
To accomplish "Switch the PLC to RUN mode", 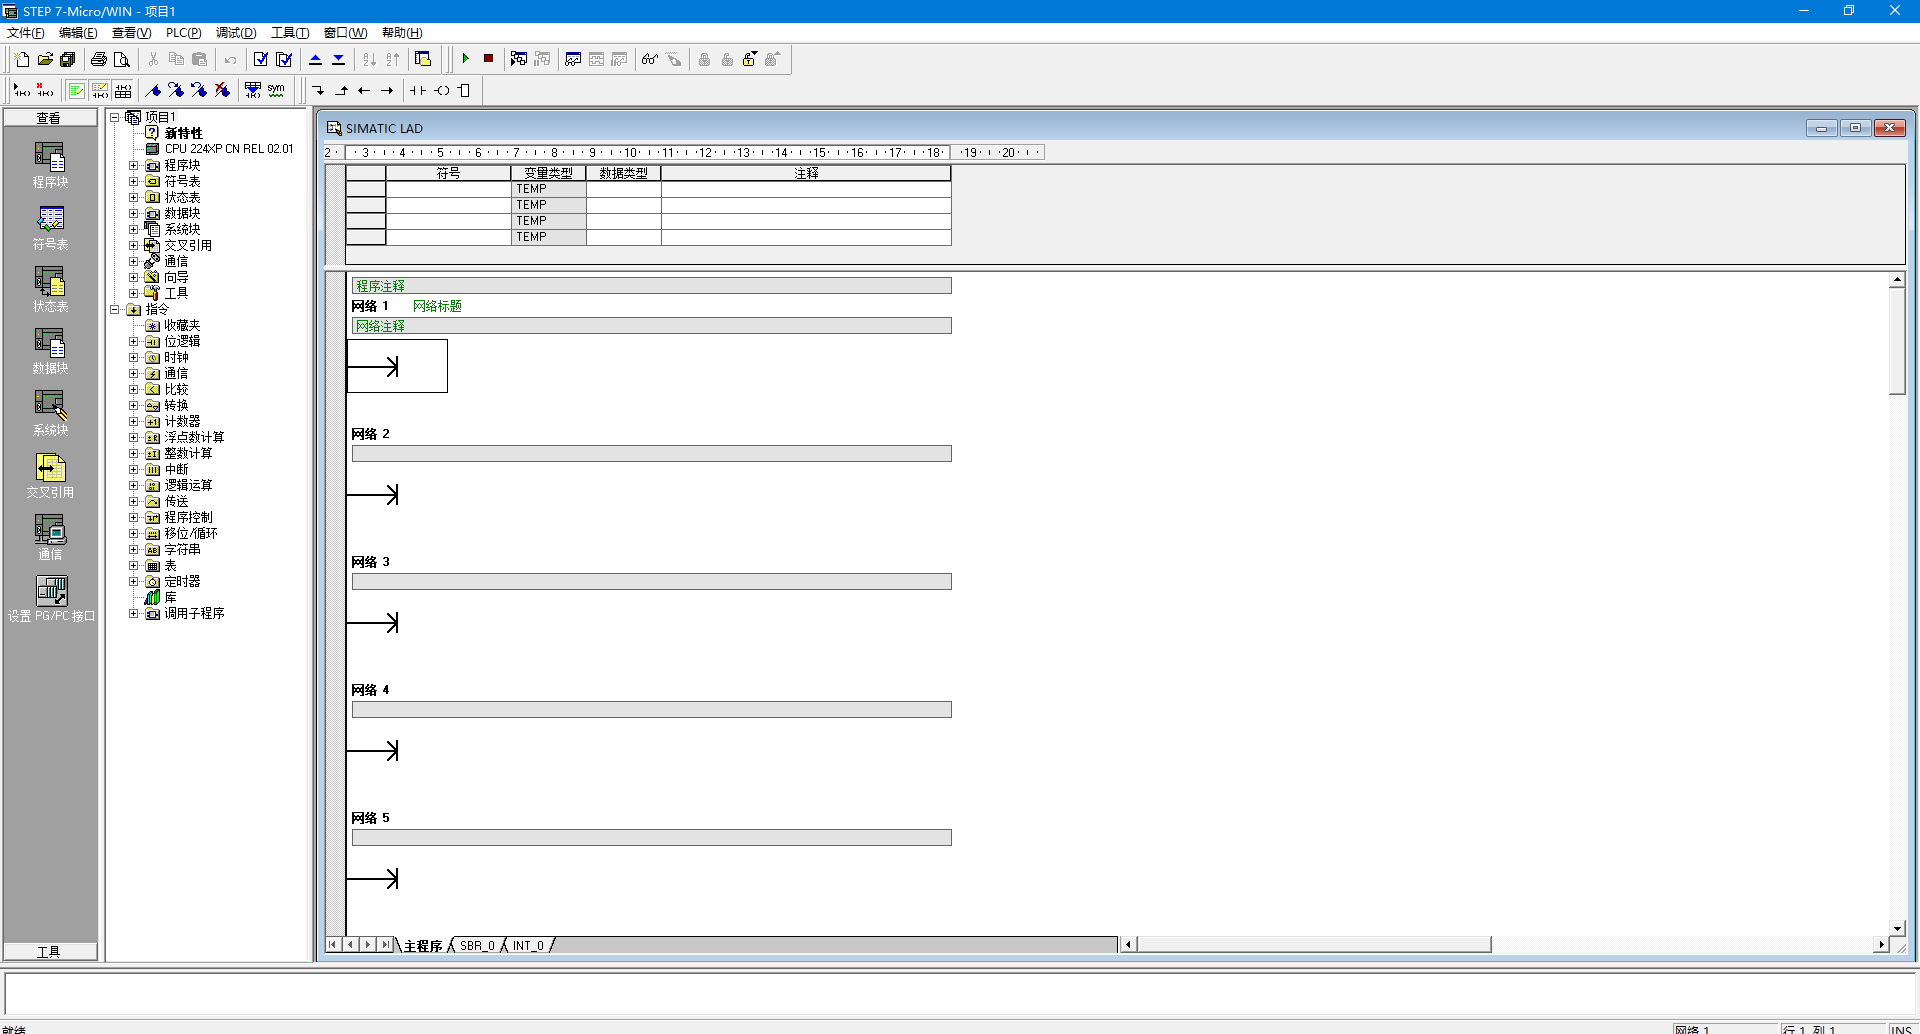I will tap(466, 59).
